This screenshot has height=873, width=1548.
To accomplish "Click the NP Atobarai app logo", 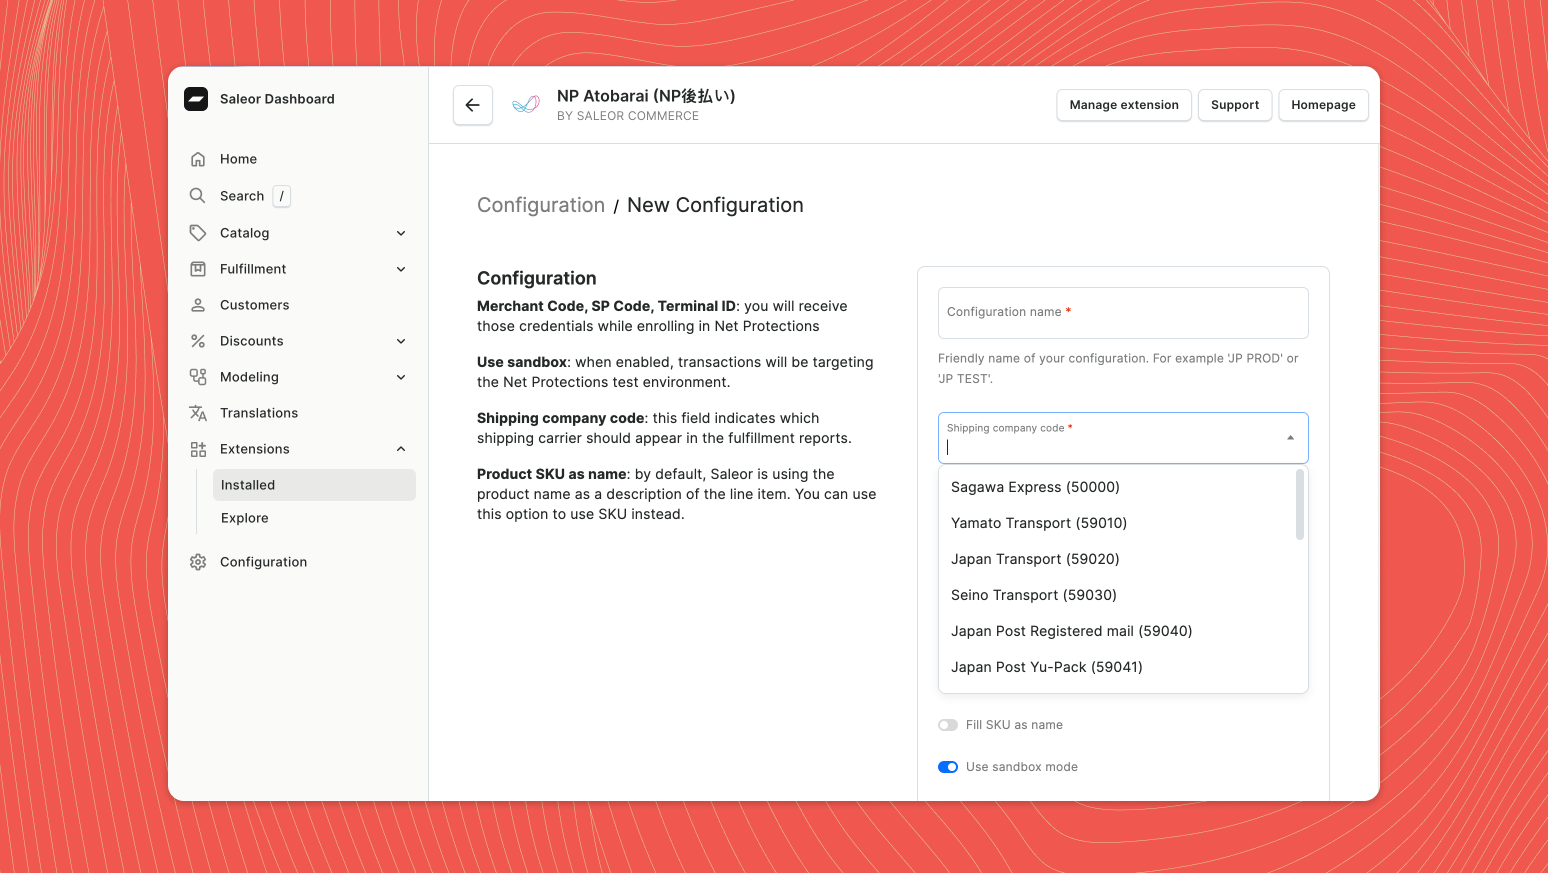I will 526,105.
